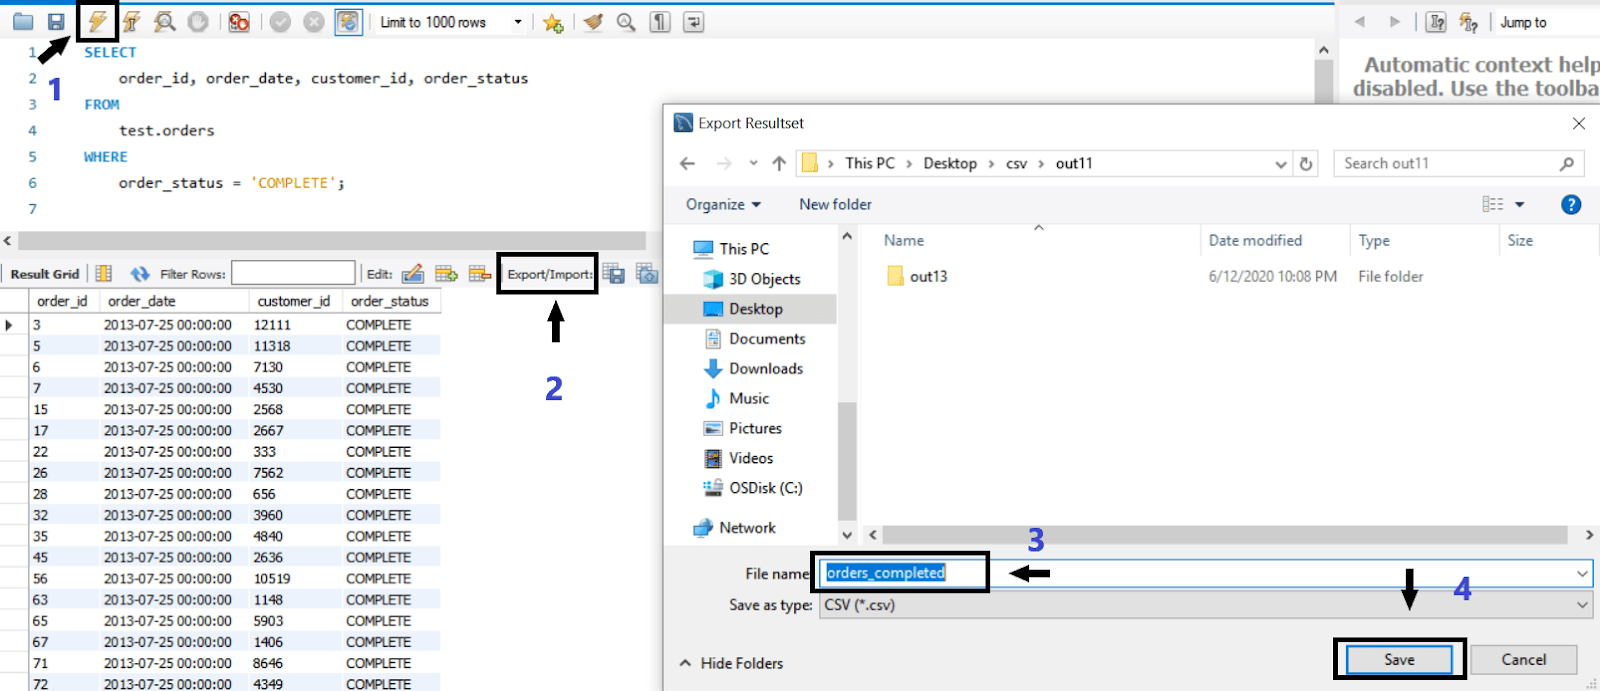Import records from external file icon
This screenshot has width=1600, height=691.
[x=647, y=274]
